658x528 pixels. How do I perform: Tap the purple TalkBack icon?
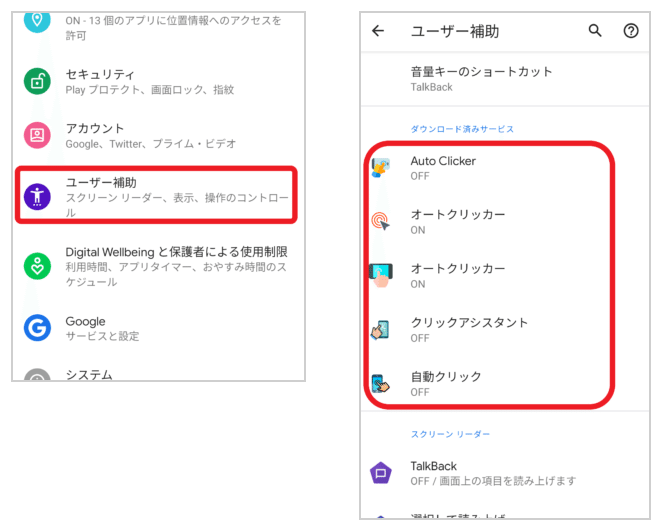(381, 473)
